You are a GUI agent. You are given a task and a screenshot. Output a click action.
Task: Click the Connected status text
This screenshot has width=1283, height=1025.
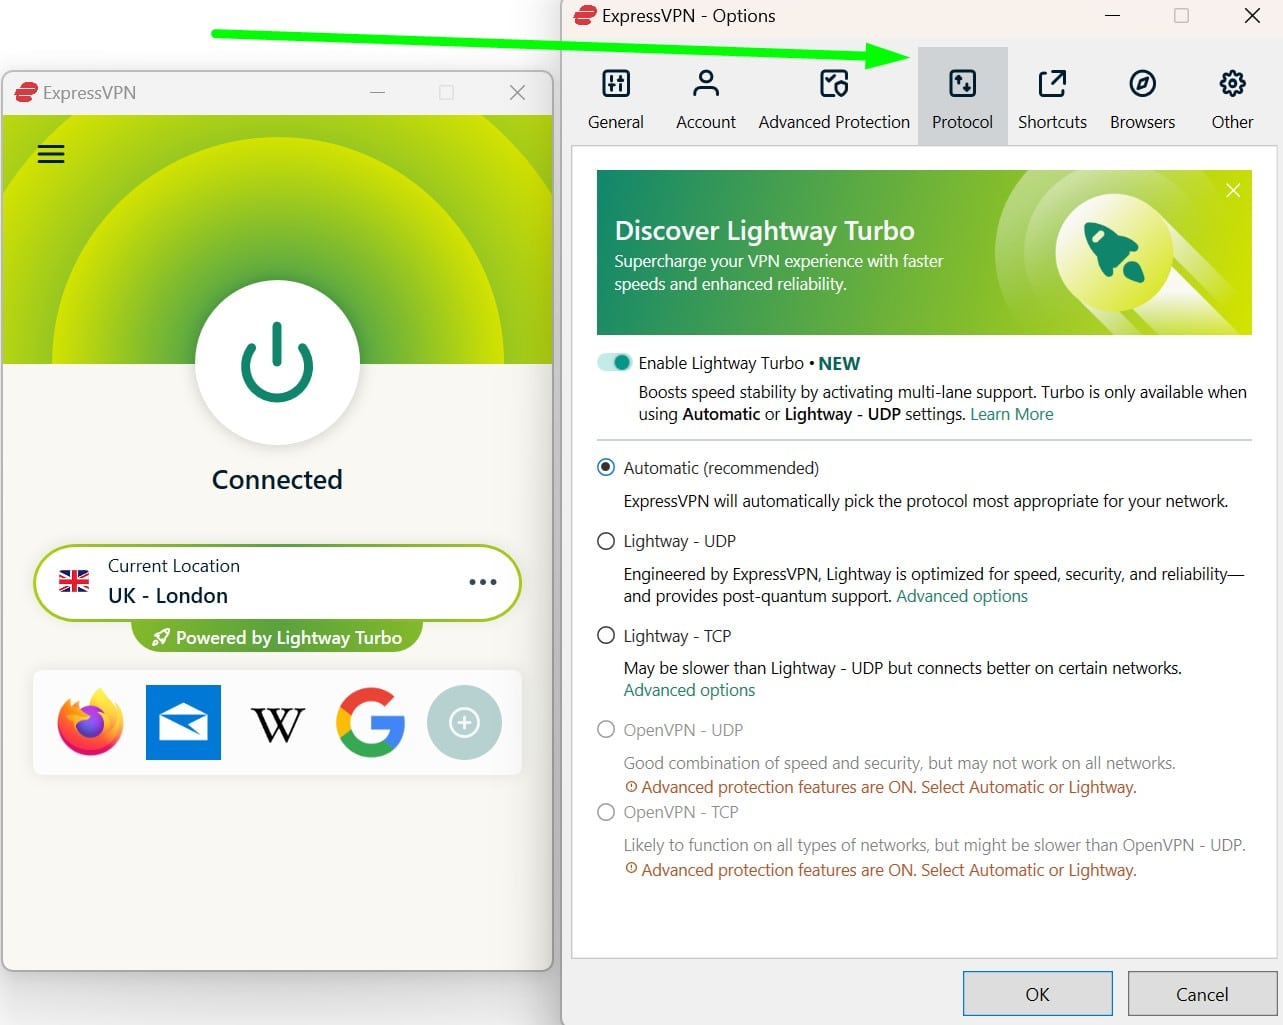pyautogui.click(x=277, y=480)
